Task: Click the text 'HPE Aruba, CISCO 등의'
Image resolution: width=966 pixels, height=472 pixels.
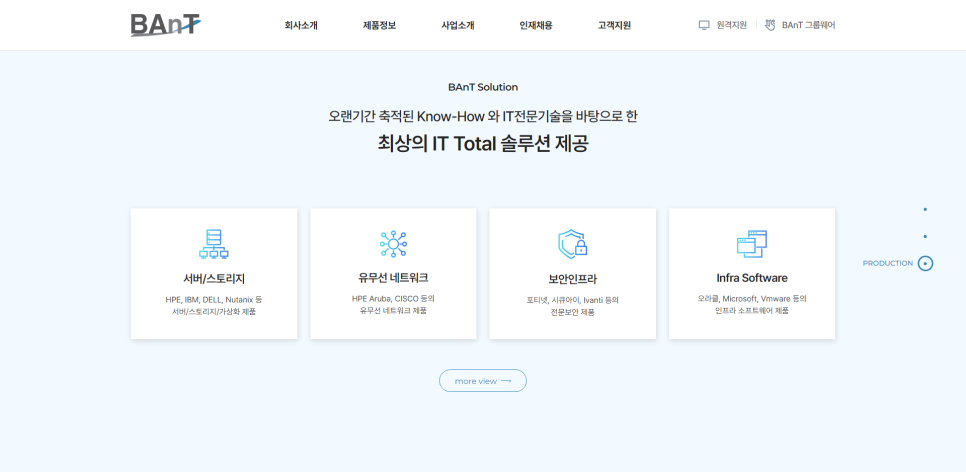Action: coord(393,298)
